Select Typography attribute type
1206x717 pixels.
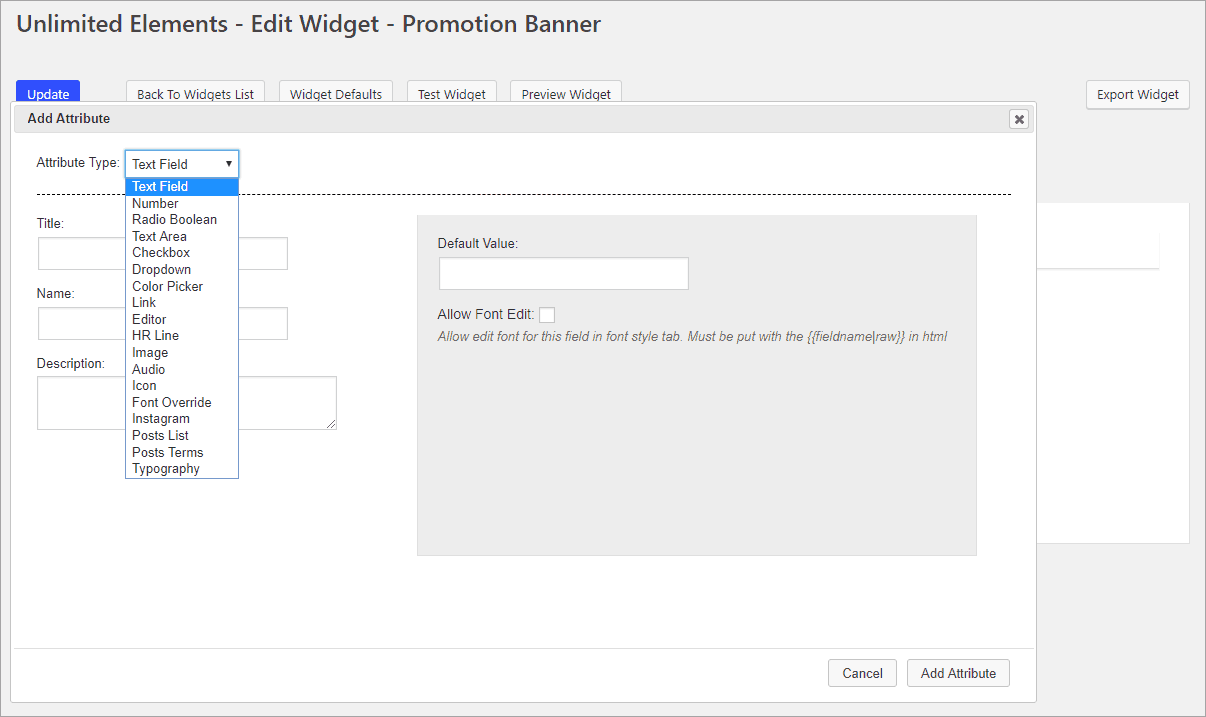coord(182,469)
